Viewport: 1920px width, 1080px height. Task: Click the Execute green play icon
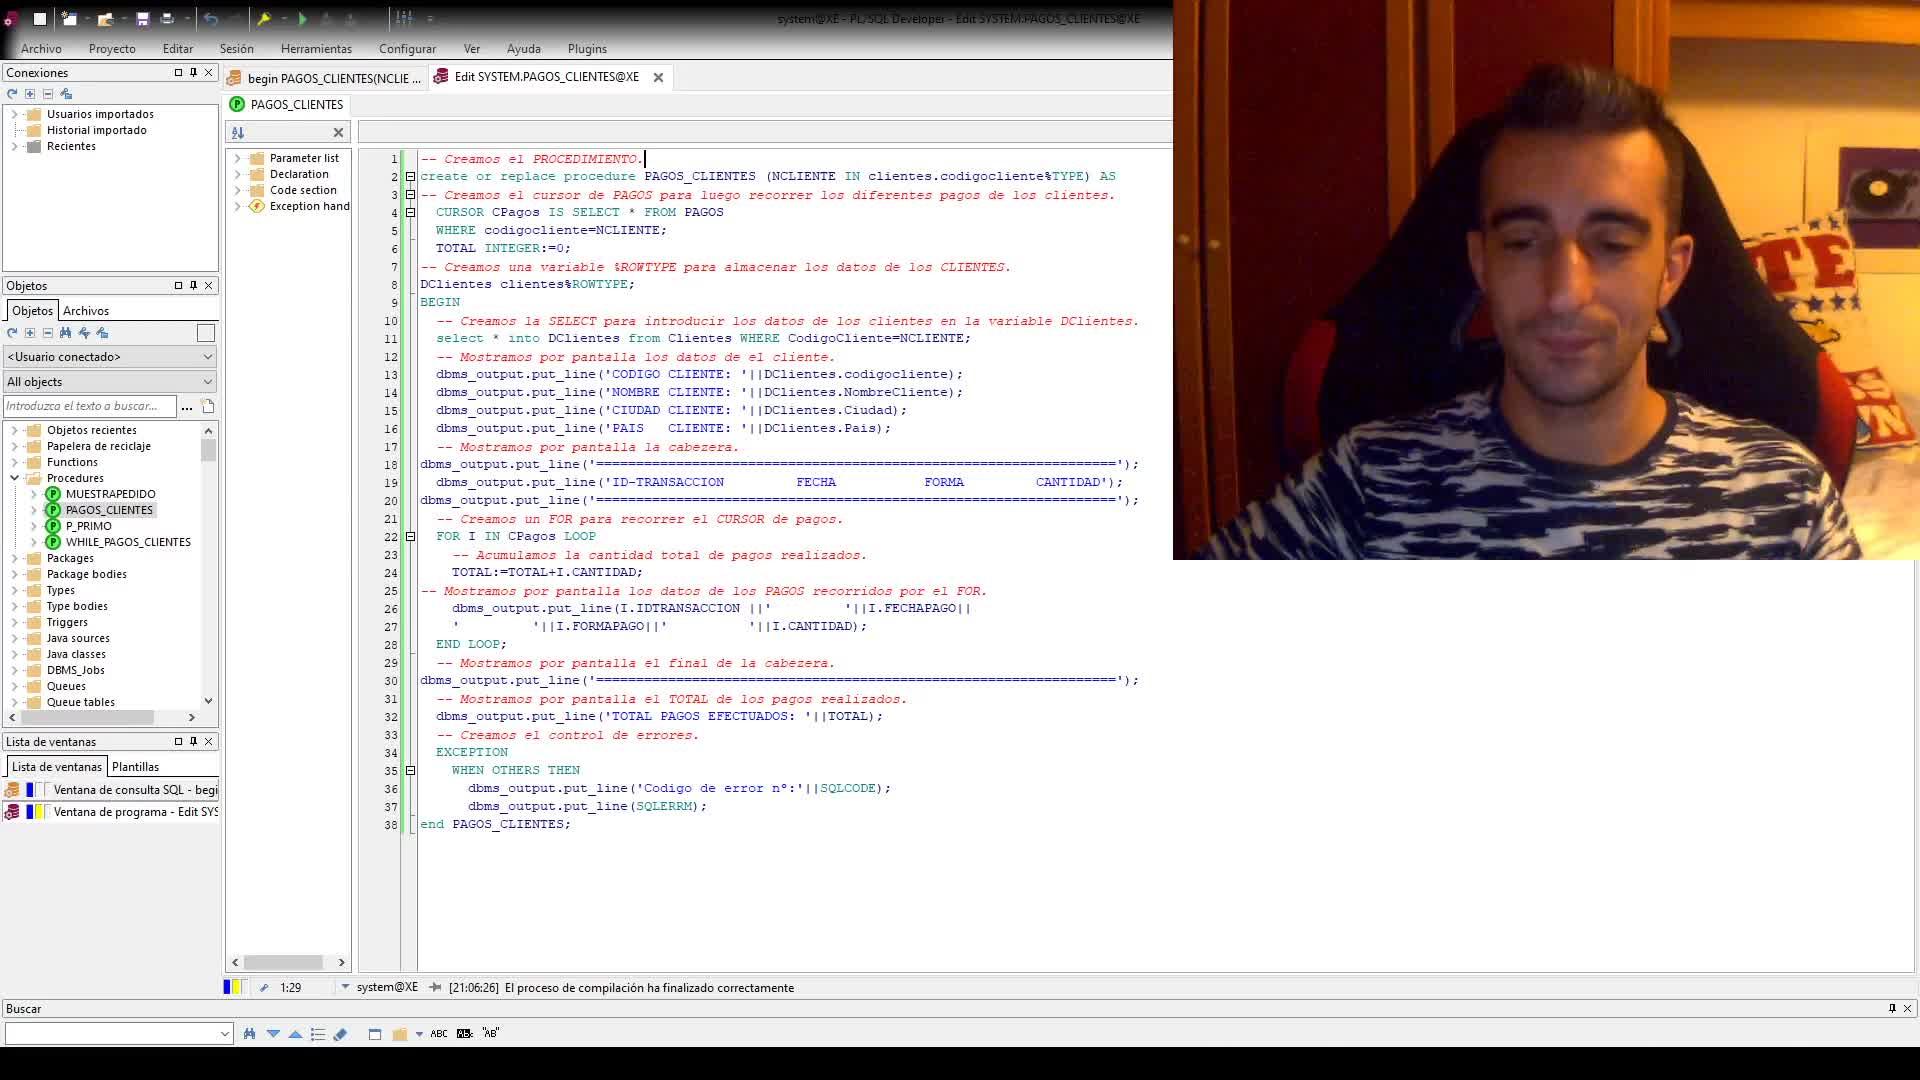point(302,18)
